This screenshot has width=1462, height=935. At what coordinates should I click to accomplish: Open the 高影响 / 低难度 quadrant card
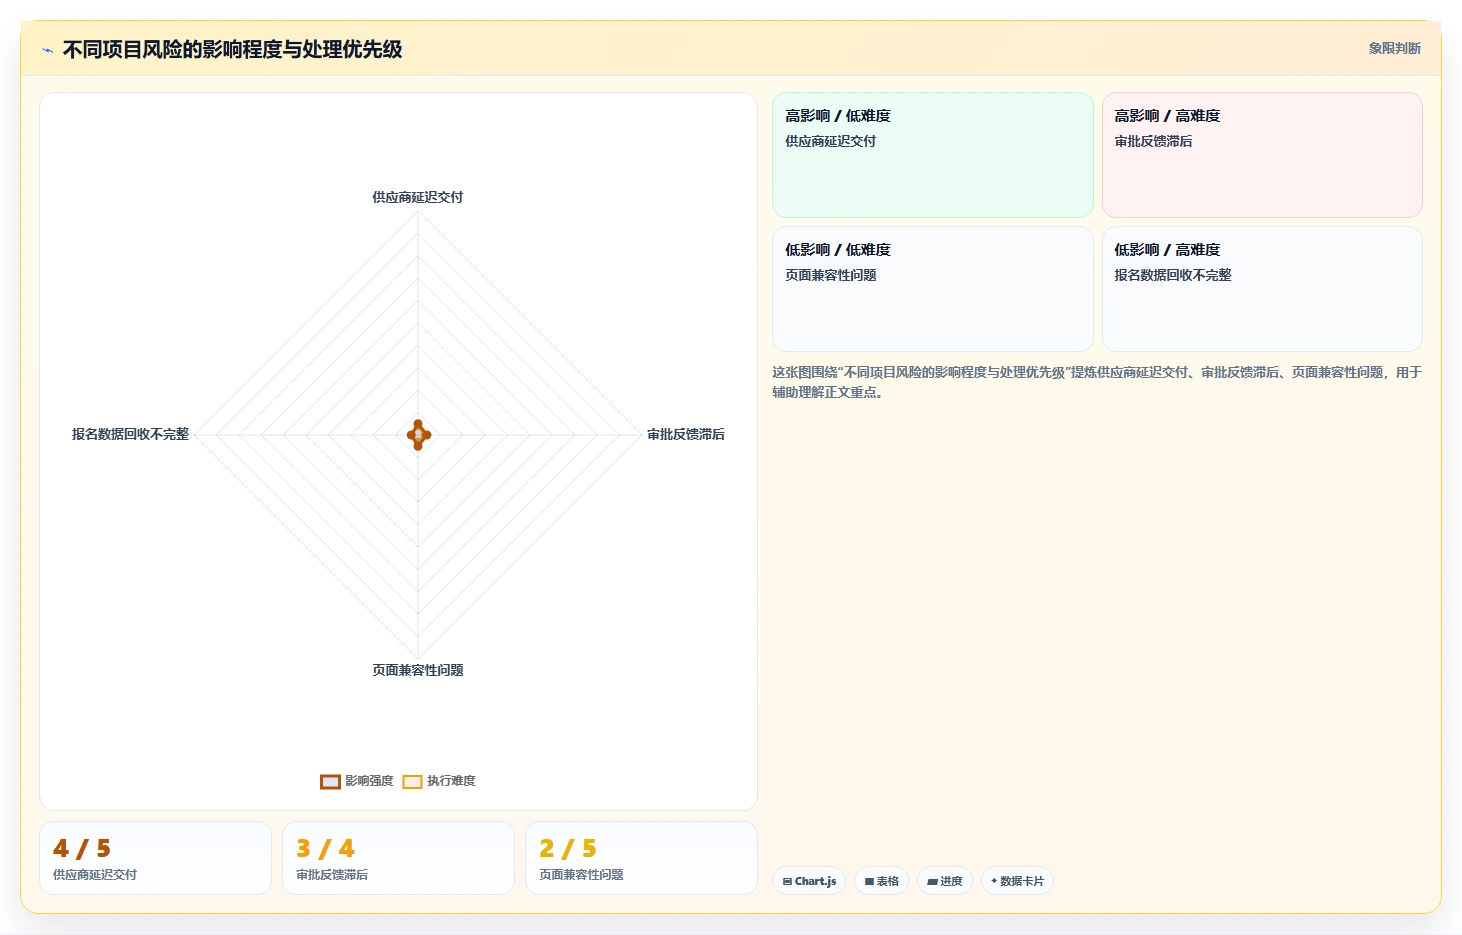(933, 155)
